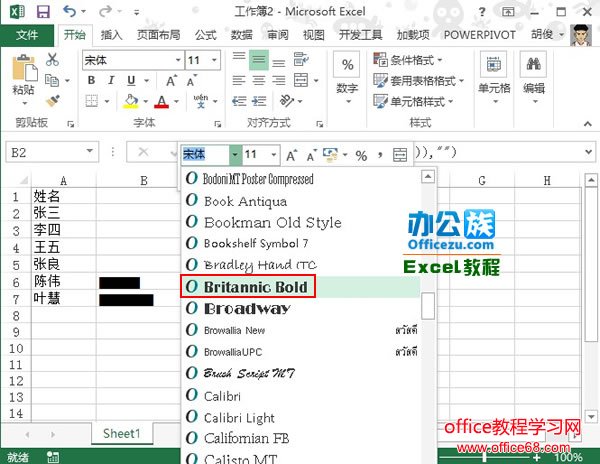600x464 pixels.
Task: Click cell A6 containing 陈伟
Action: tap(64, 281)
